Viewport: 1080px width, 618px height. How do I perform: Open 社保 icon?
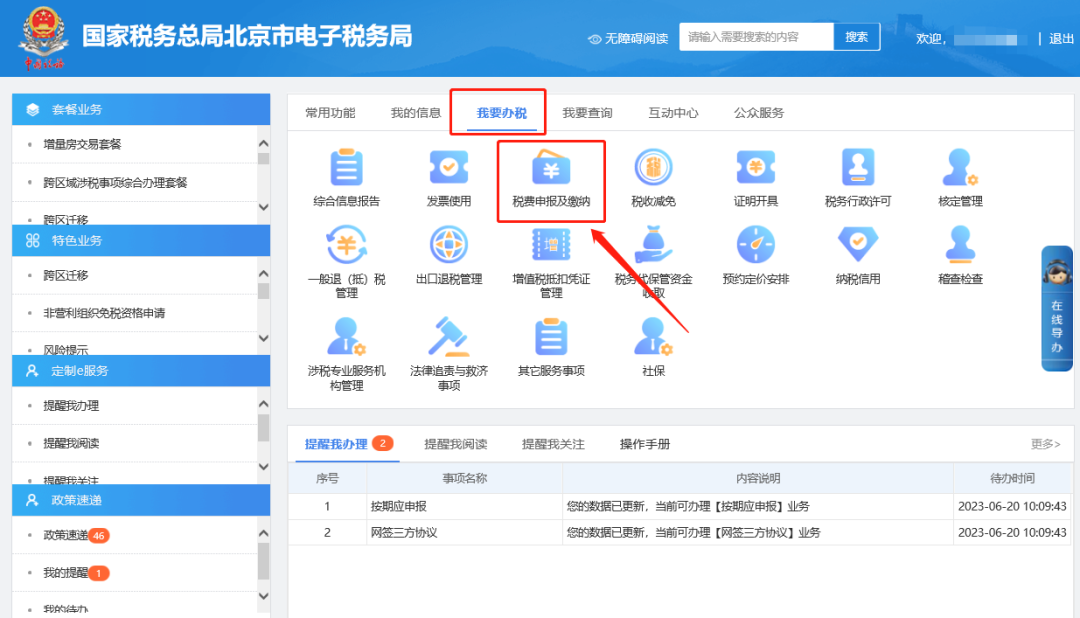tap(653, 336)
